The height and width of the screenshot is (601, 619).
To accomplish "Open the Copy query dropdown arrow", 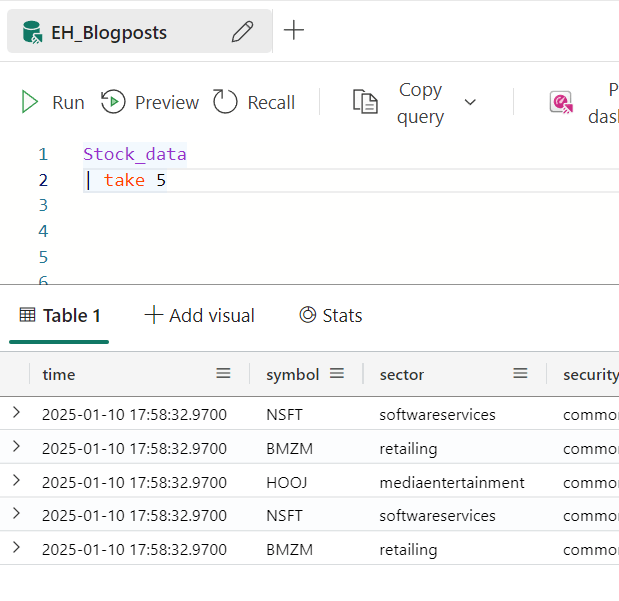I will point(470,102).
